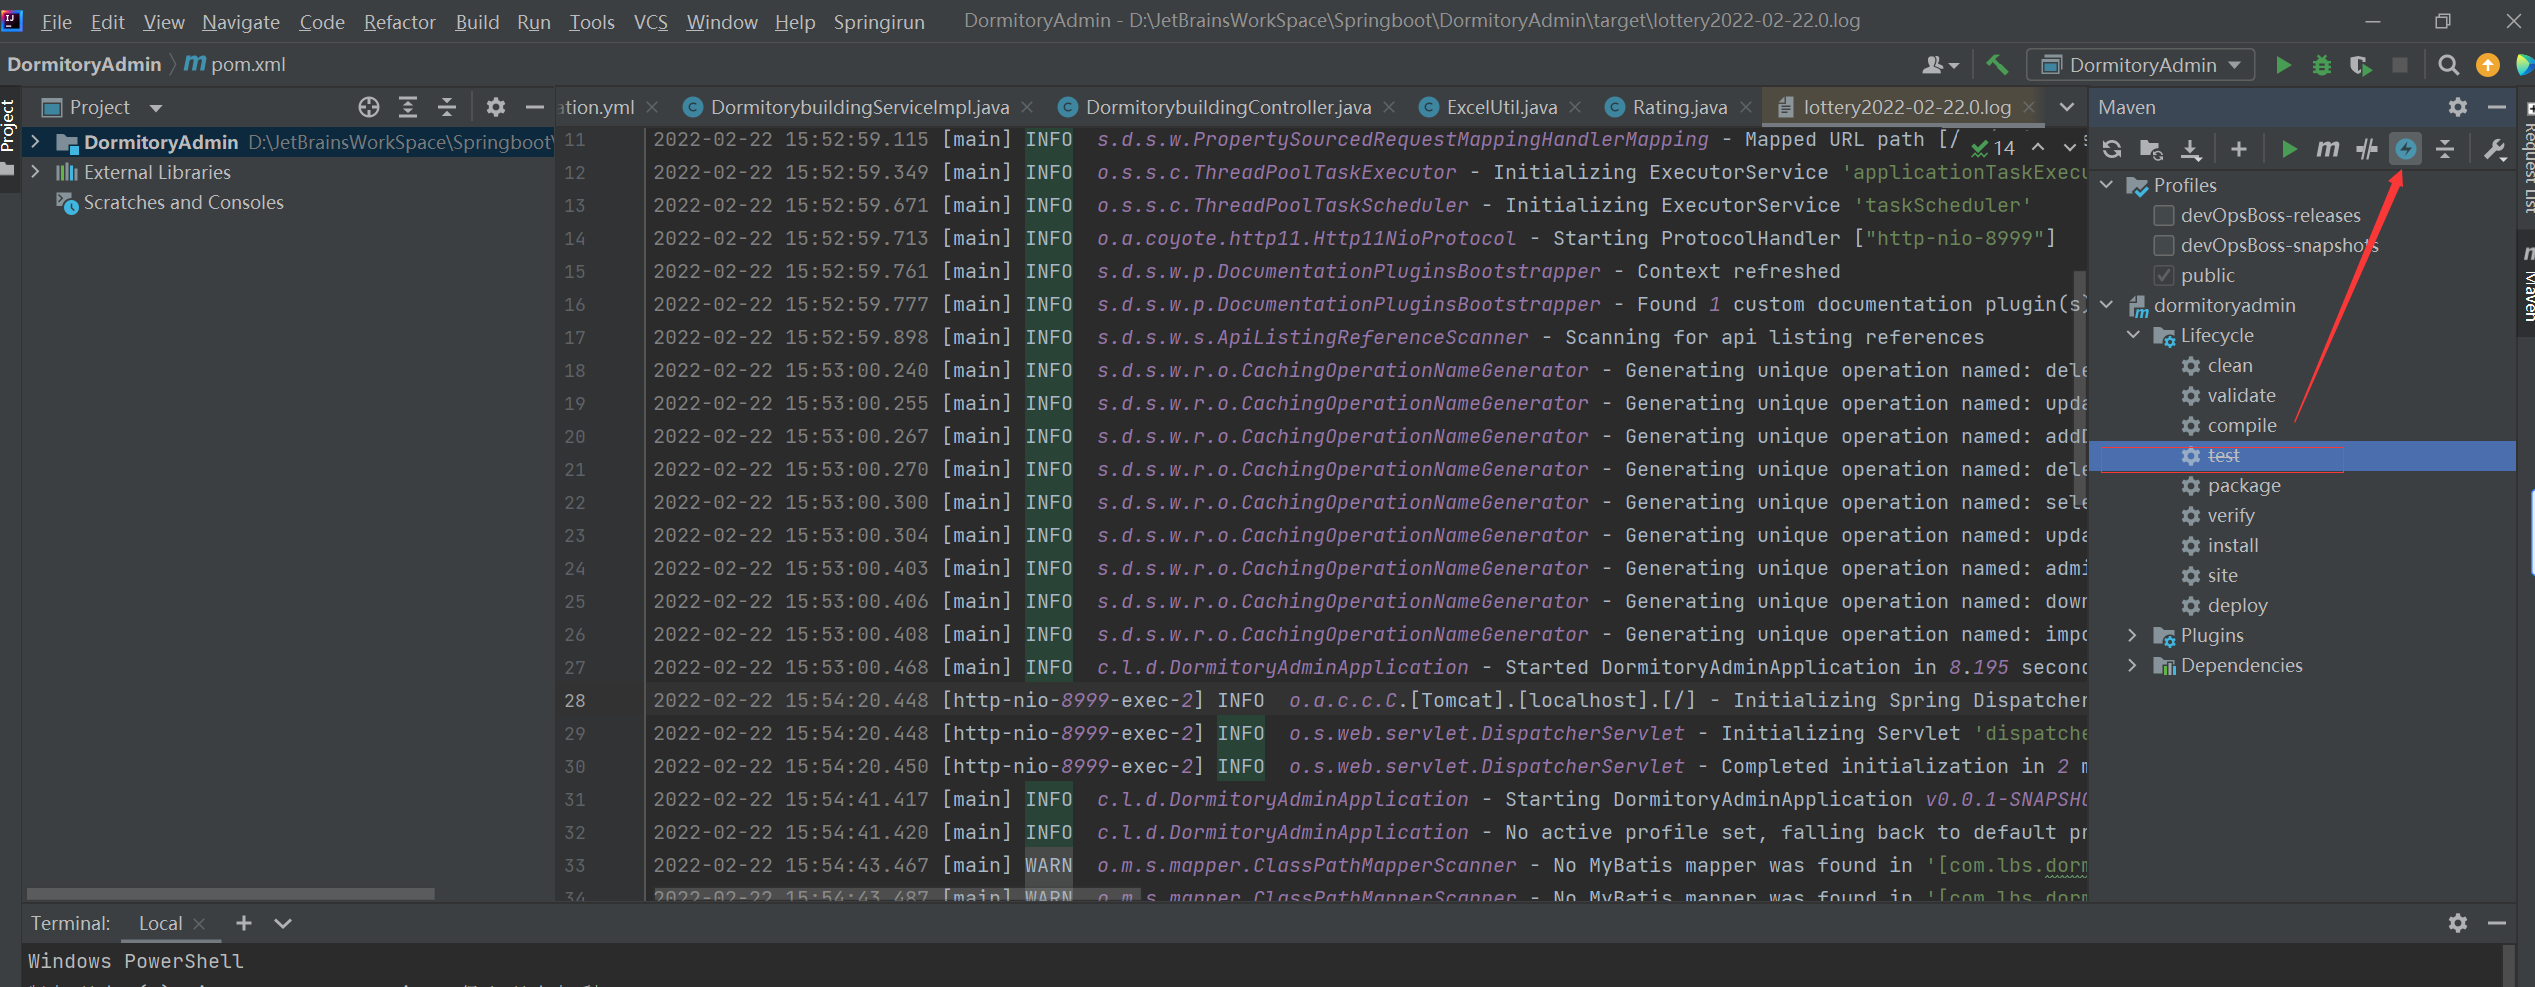
Task: Collapse dormitoryadmin Maven module
Action: pos(2107,305)
